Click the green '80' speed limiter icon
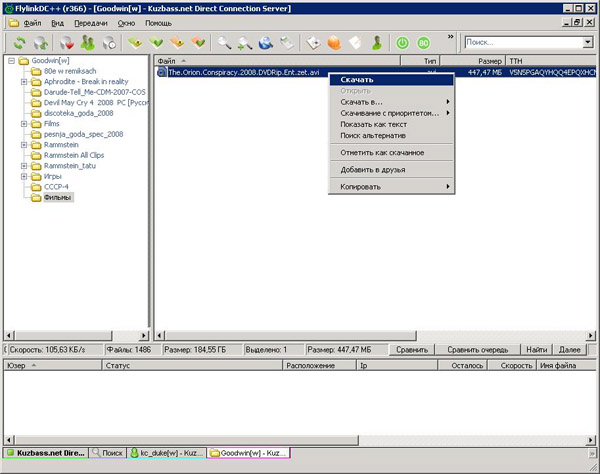 tap(423, 43)
